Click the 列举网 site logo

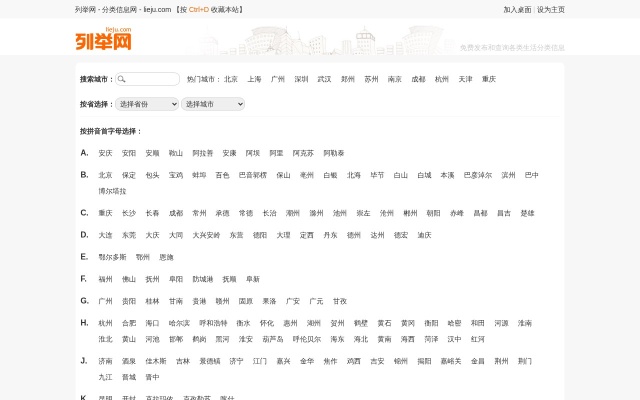[x=103, y=40]
